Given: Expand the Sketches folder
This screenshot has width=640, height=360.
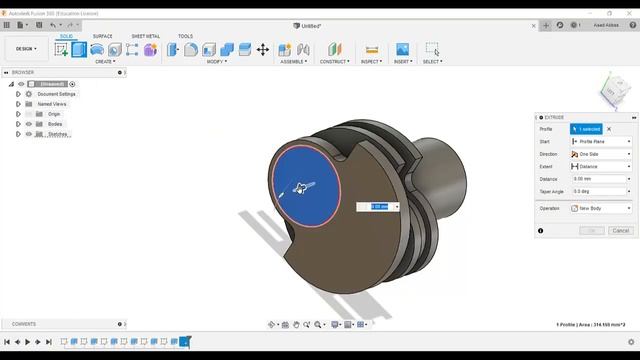Looking at the screenshot, I should (x=18, y=134).
